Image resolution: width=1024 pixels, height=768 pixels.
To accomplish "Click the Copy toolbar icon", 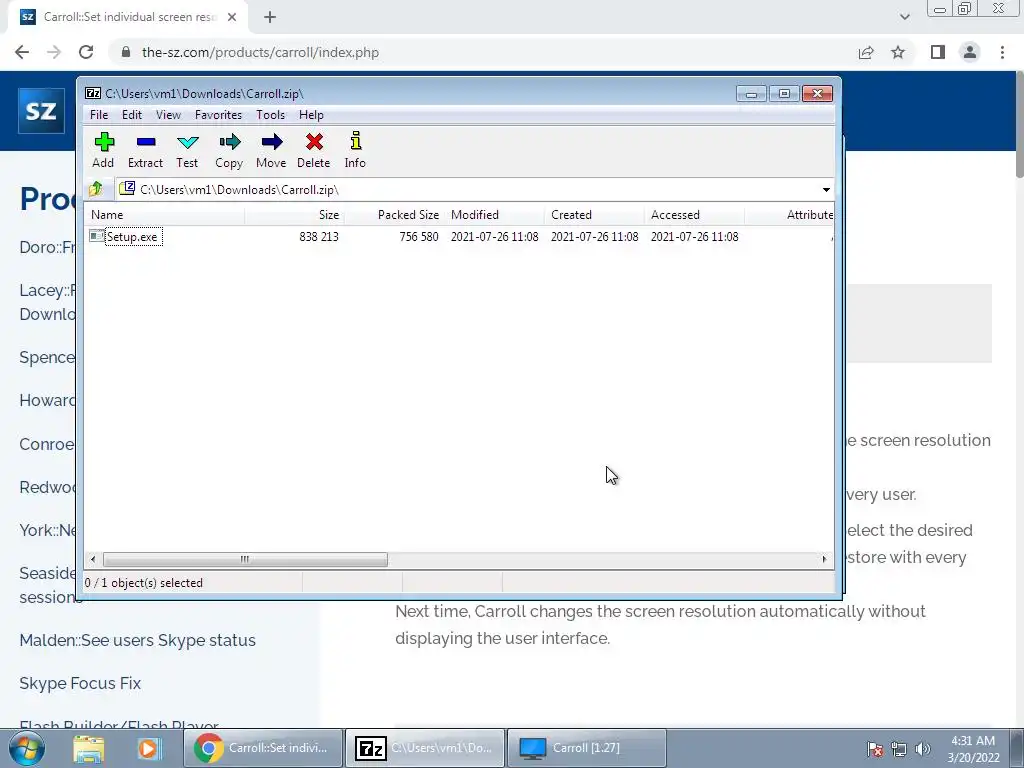I will click(229, 151).
